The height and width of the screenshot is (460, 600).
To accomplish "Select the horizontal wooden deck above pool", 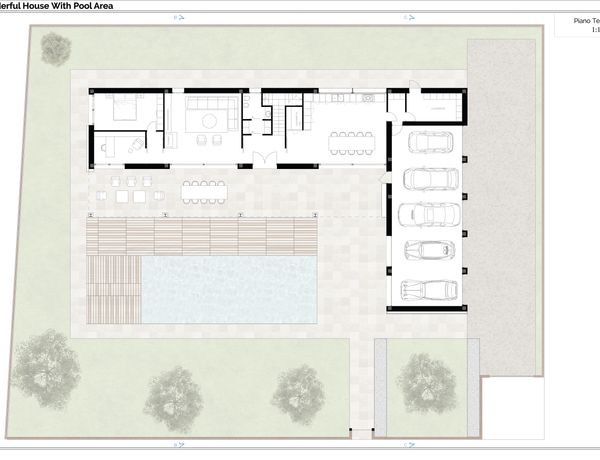I will (x=202, y=236).
